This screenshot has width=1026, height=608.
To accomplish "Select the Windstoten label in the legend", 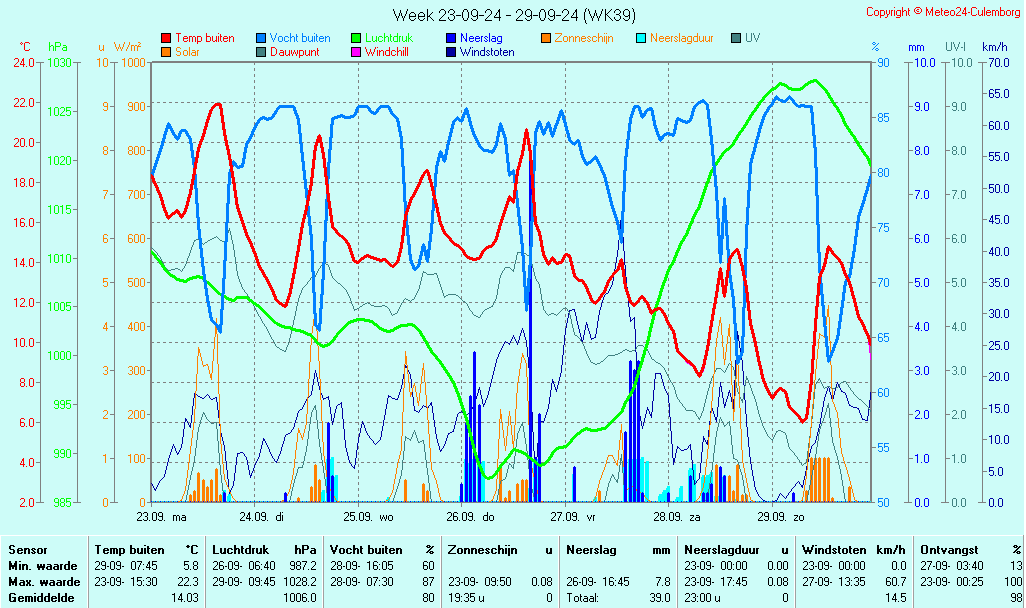I will pyautogui.click(x=487, y=52).
